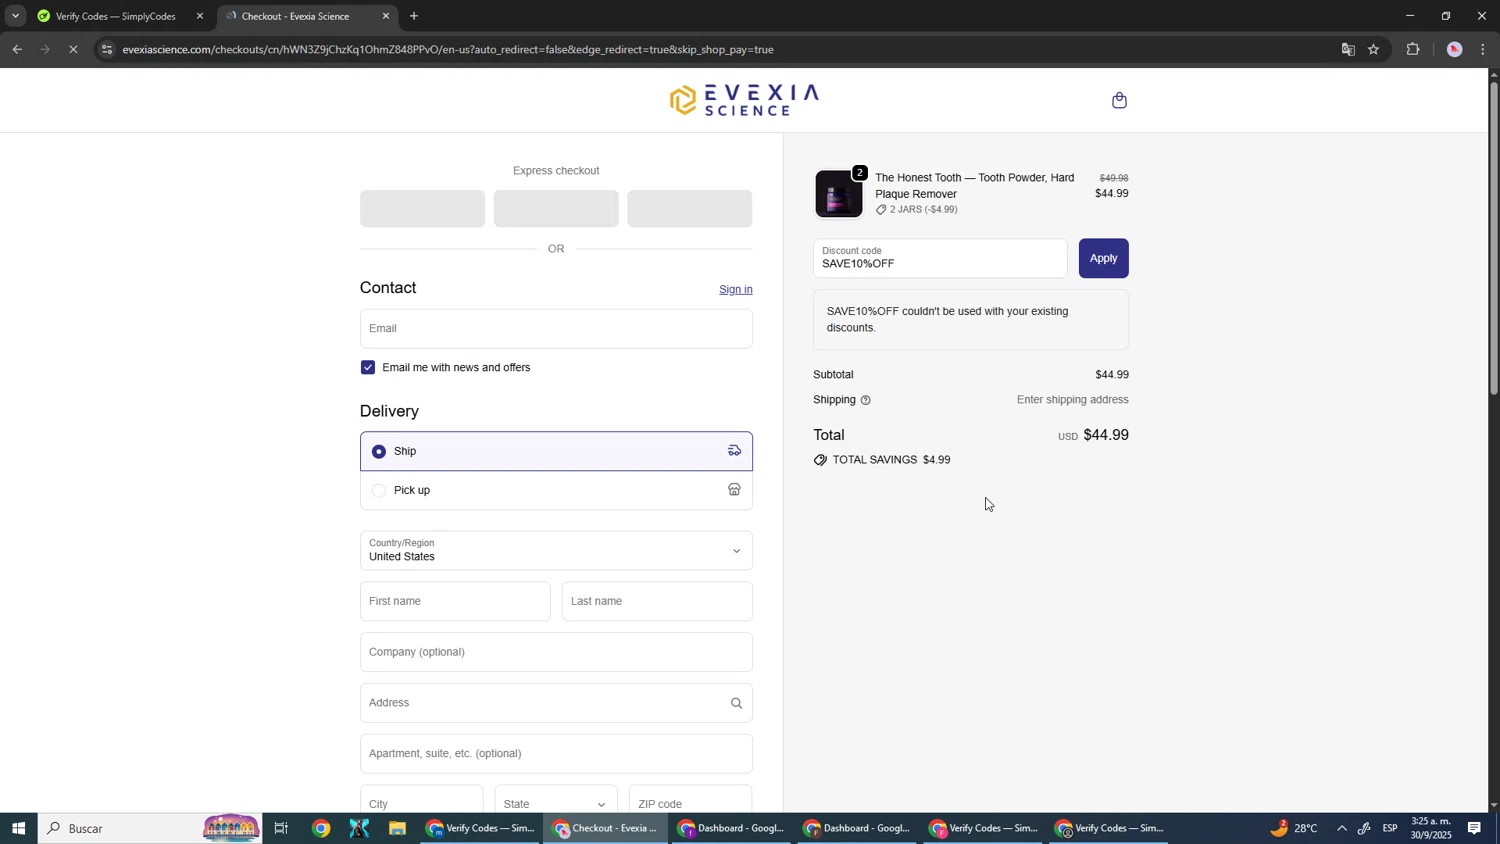This screenshot has height=844, width=1500.
Task: Open the pen workspace icon in system tray
Action: pyautogui.click(x=1365, y=828)
